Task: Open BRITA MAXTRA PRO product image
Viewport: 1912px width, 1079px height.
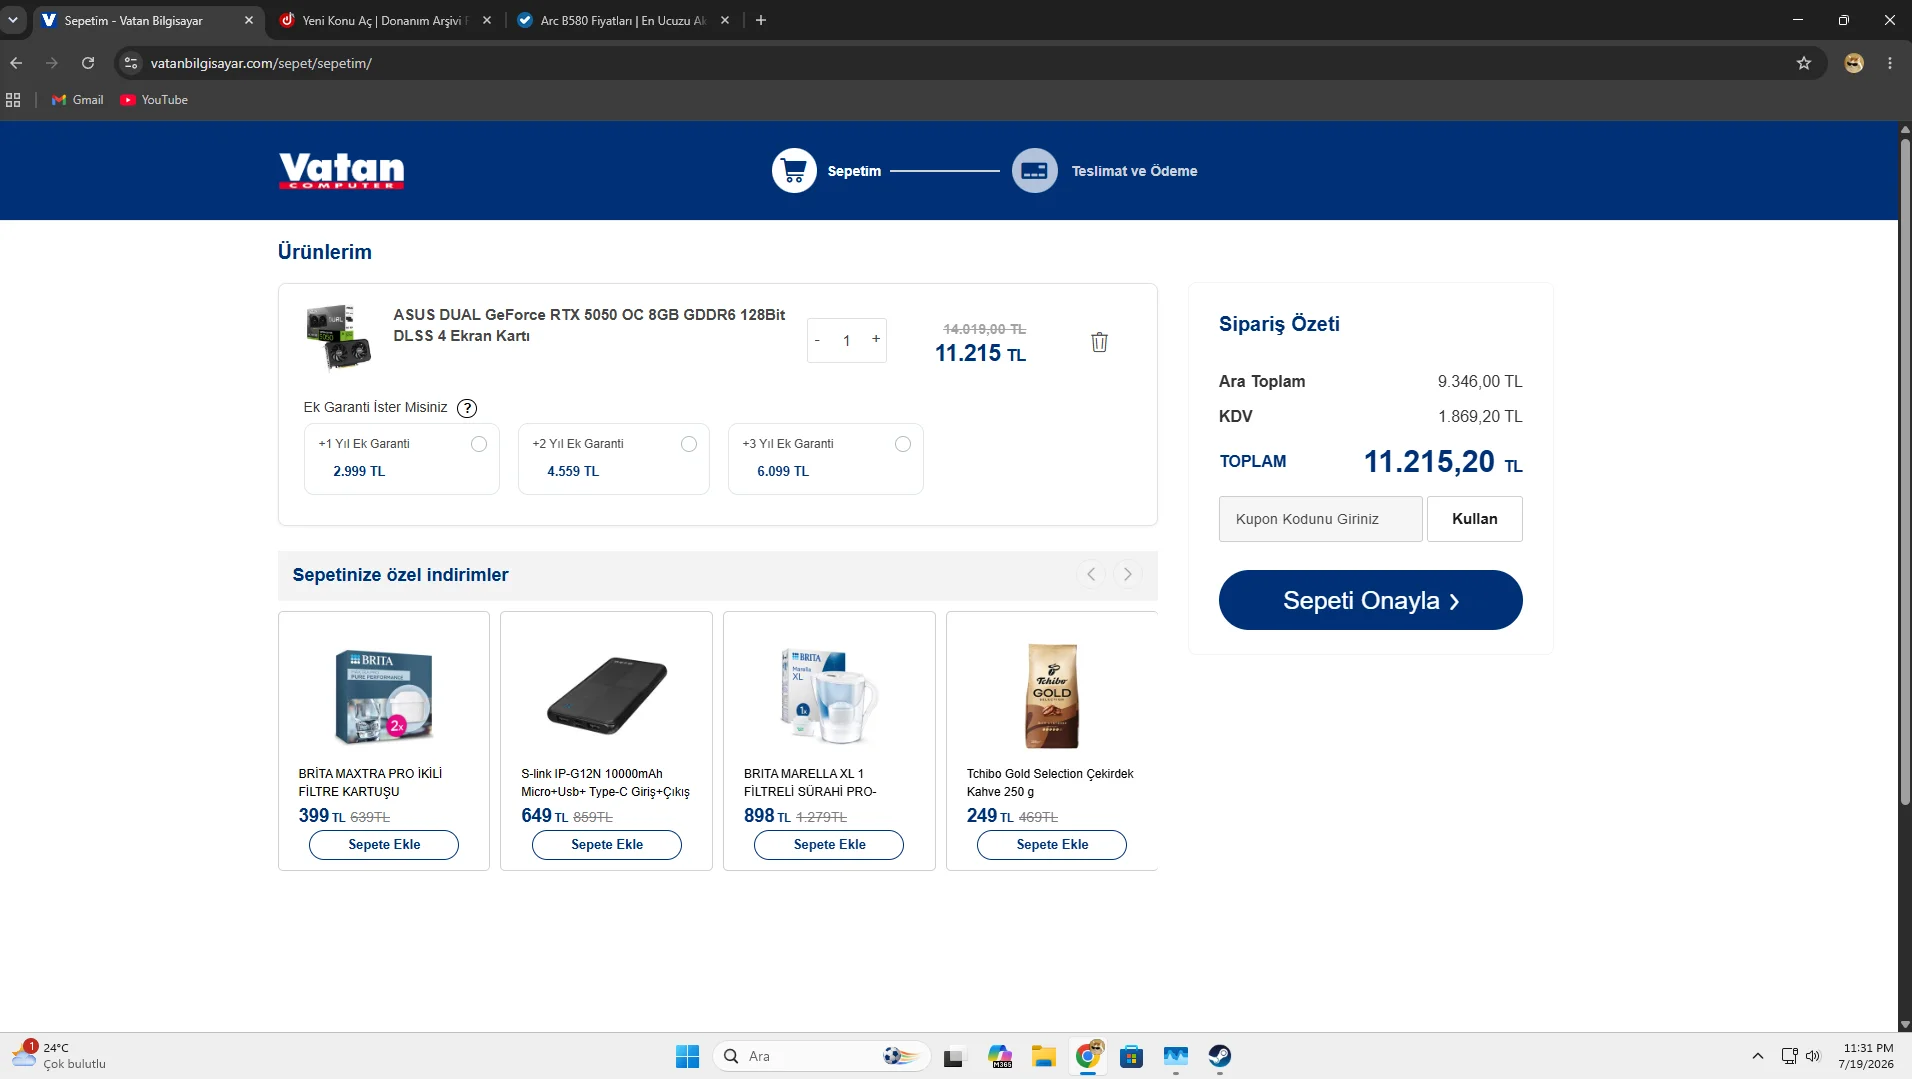Action: (x=384, y=696)
